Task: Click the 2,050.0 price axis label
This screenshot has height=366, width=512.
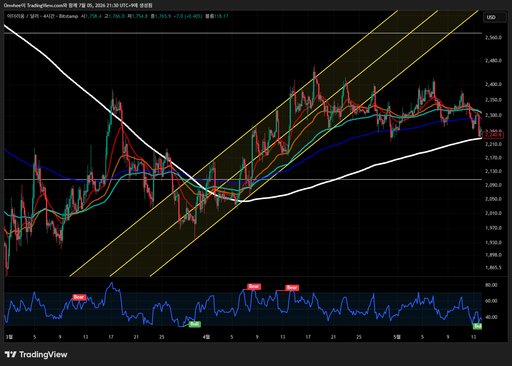Action: [493, 199]
